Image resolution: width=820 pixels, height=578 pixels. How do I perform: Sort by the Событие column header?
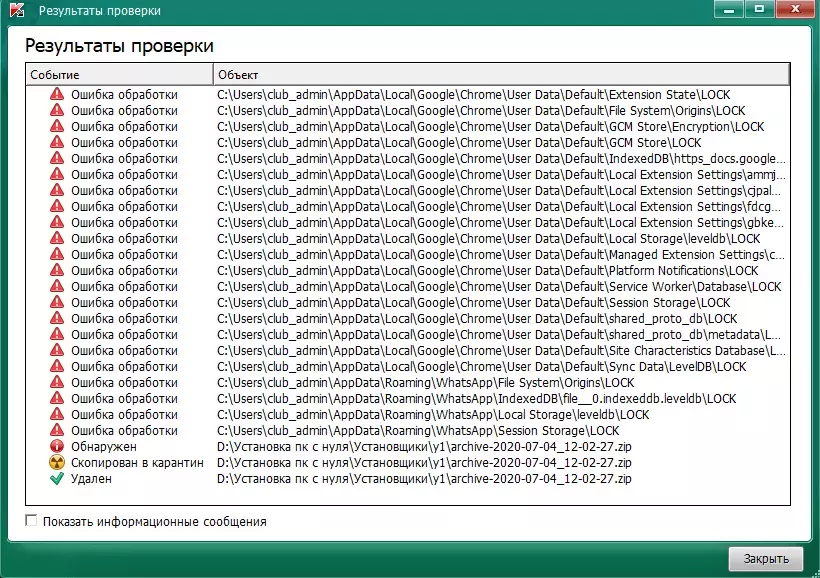click(x=119, y=74)
